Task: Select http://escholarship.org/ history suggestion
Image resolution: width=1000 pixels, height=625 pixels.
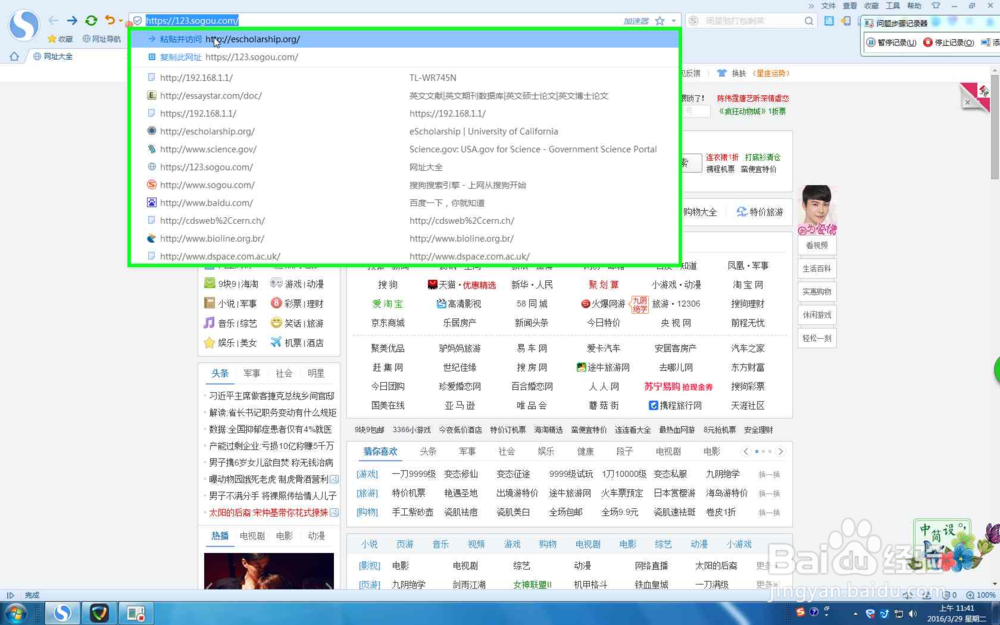Action: tap(405, 131)
